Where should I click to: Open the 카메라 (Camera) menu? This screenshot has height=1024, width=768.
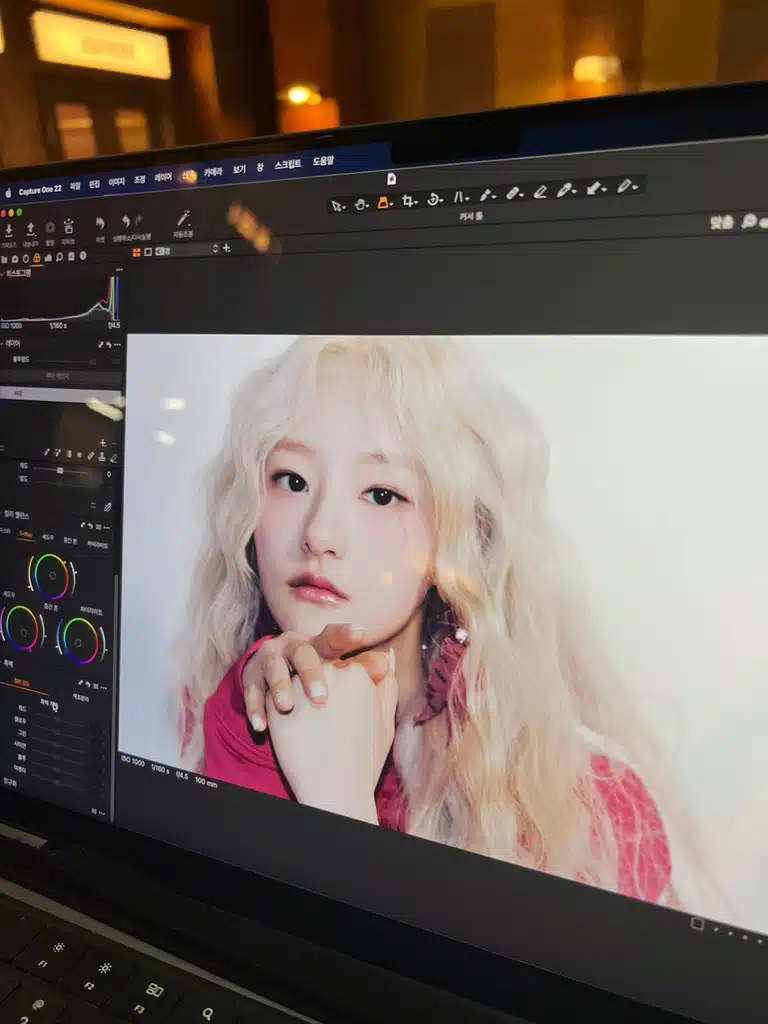point(213,172)
